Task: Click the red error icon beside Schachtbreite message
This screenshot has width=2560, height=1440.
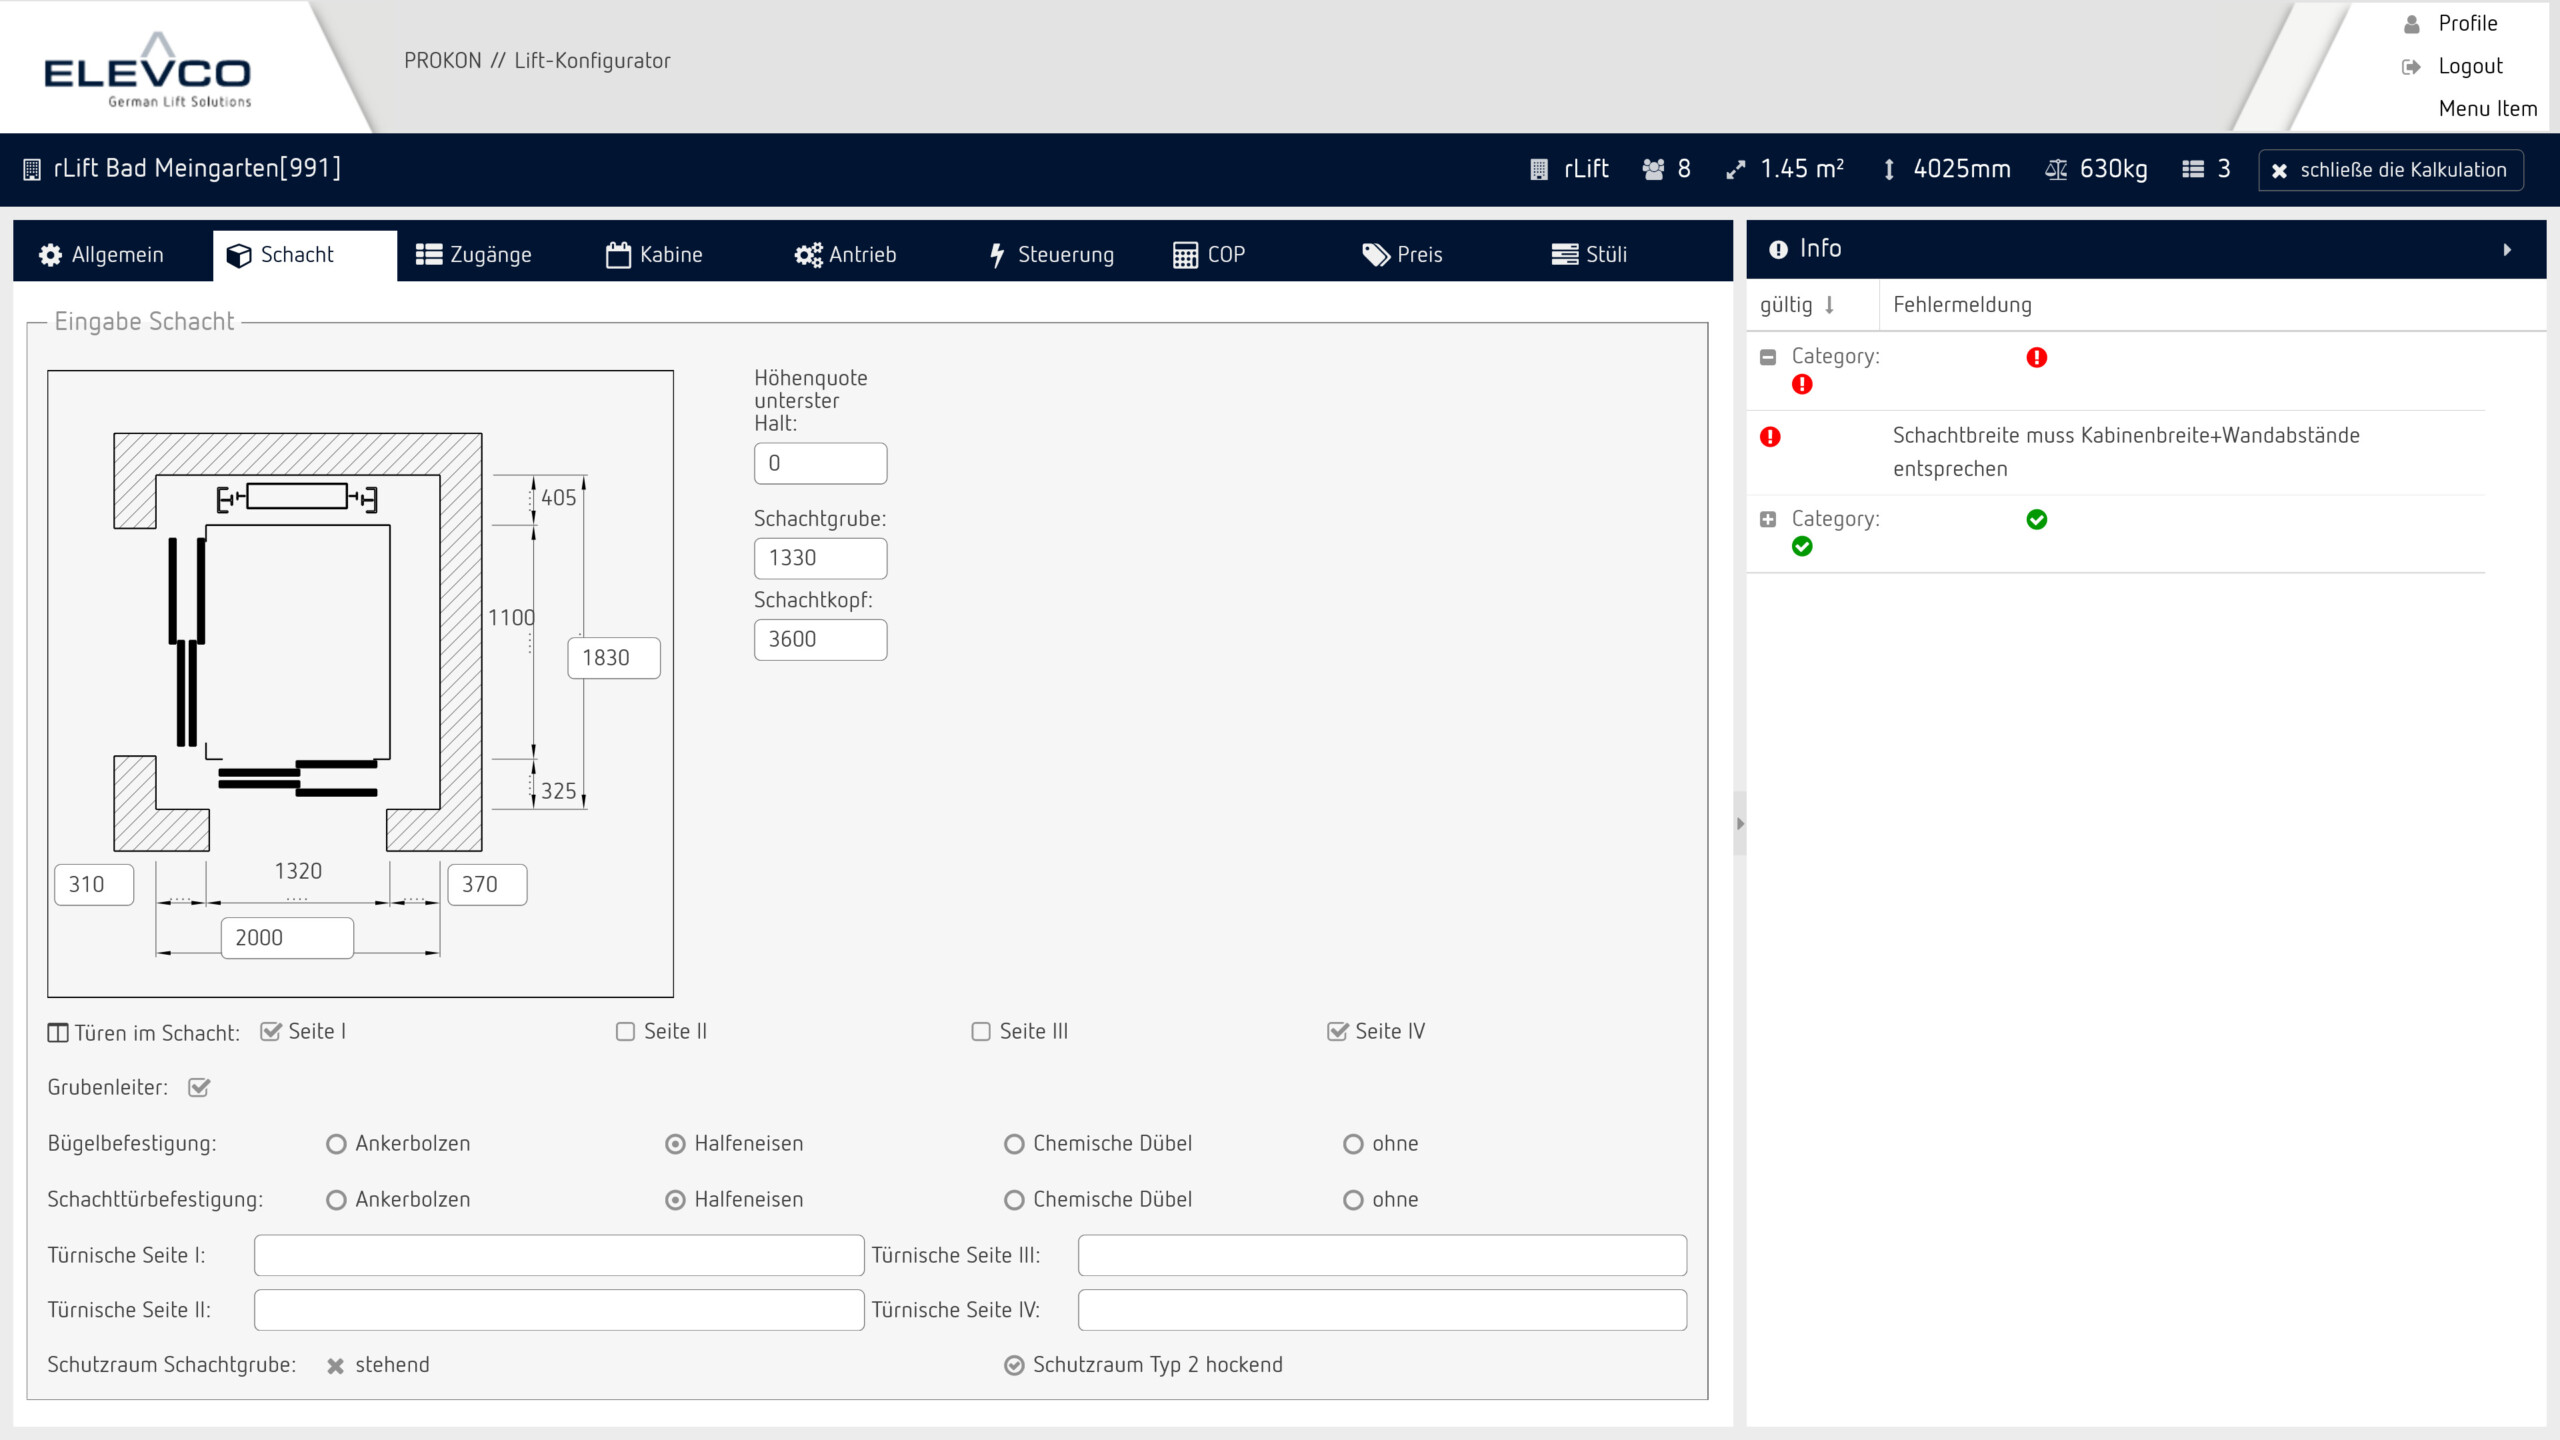Action: pyautogui.click(x=1770, y=437)
